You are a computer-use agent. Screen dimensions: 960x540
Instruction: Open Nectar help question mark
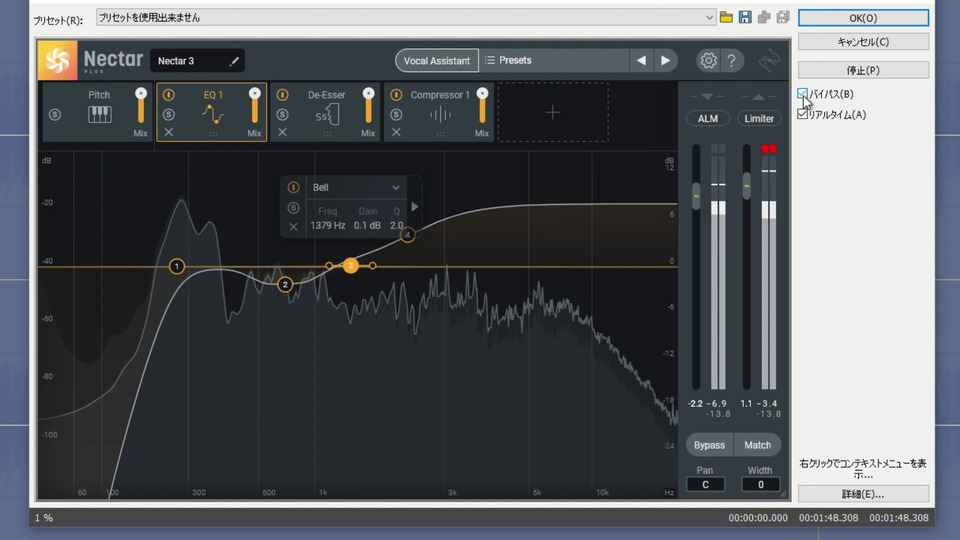731,60
